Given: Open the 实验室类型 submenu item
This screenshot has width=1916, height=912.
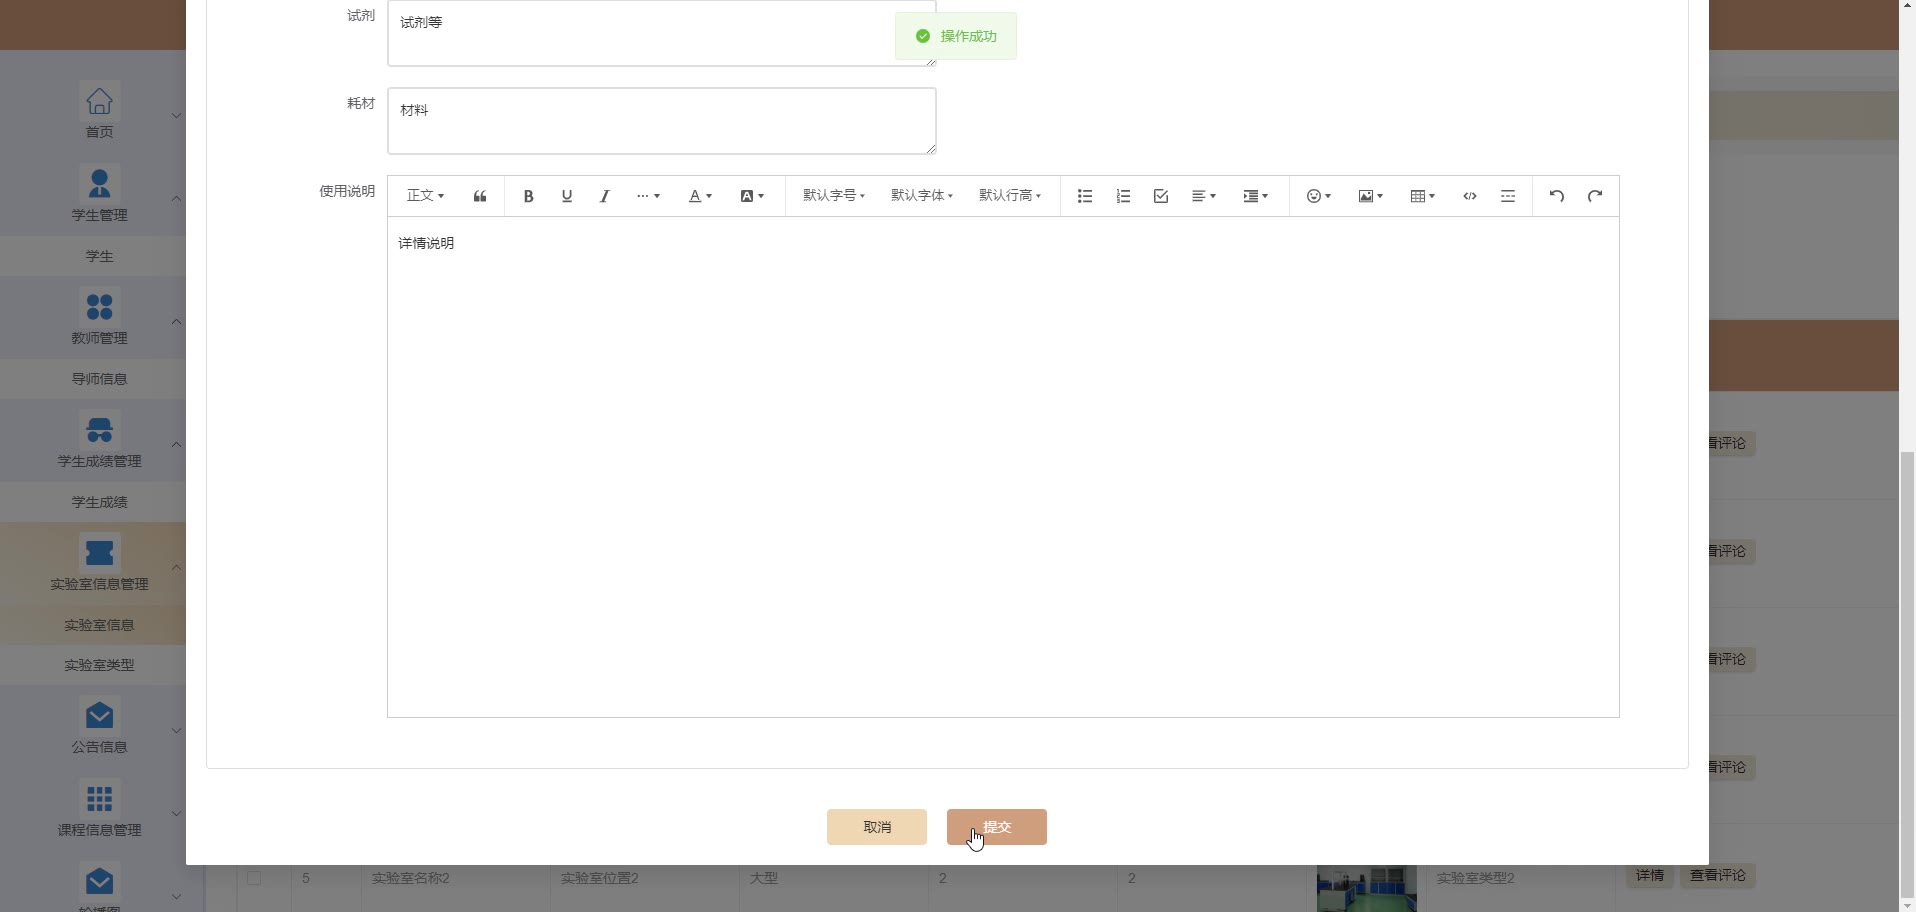Looking at the screenshot, I should coord(99,665).
